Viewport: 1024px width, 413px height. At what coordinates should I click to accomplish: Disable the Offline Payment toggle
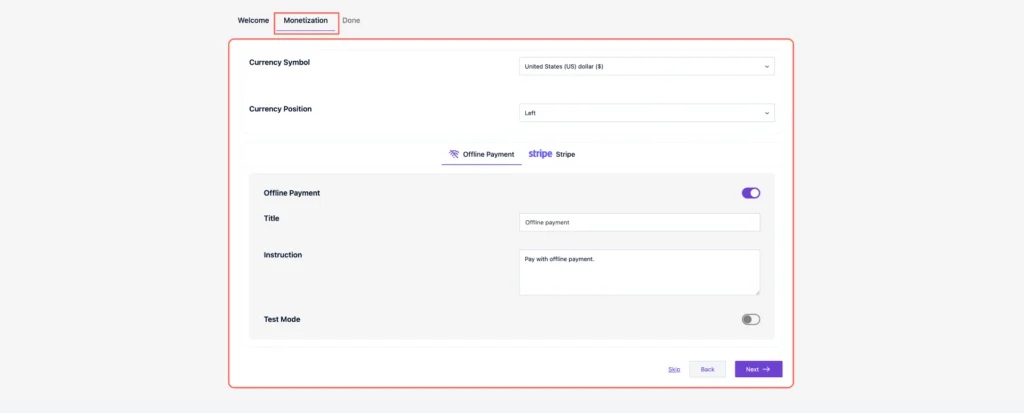tap(751, 193)
